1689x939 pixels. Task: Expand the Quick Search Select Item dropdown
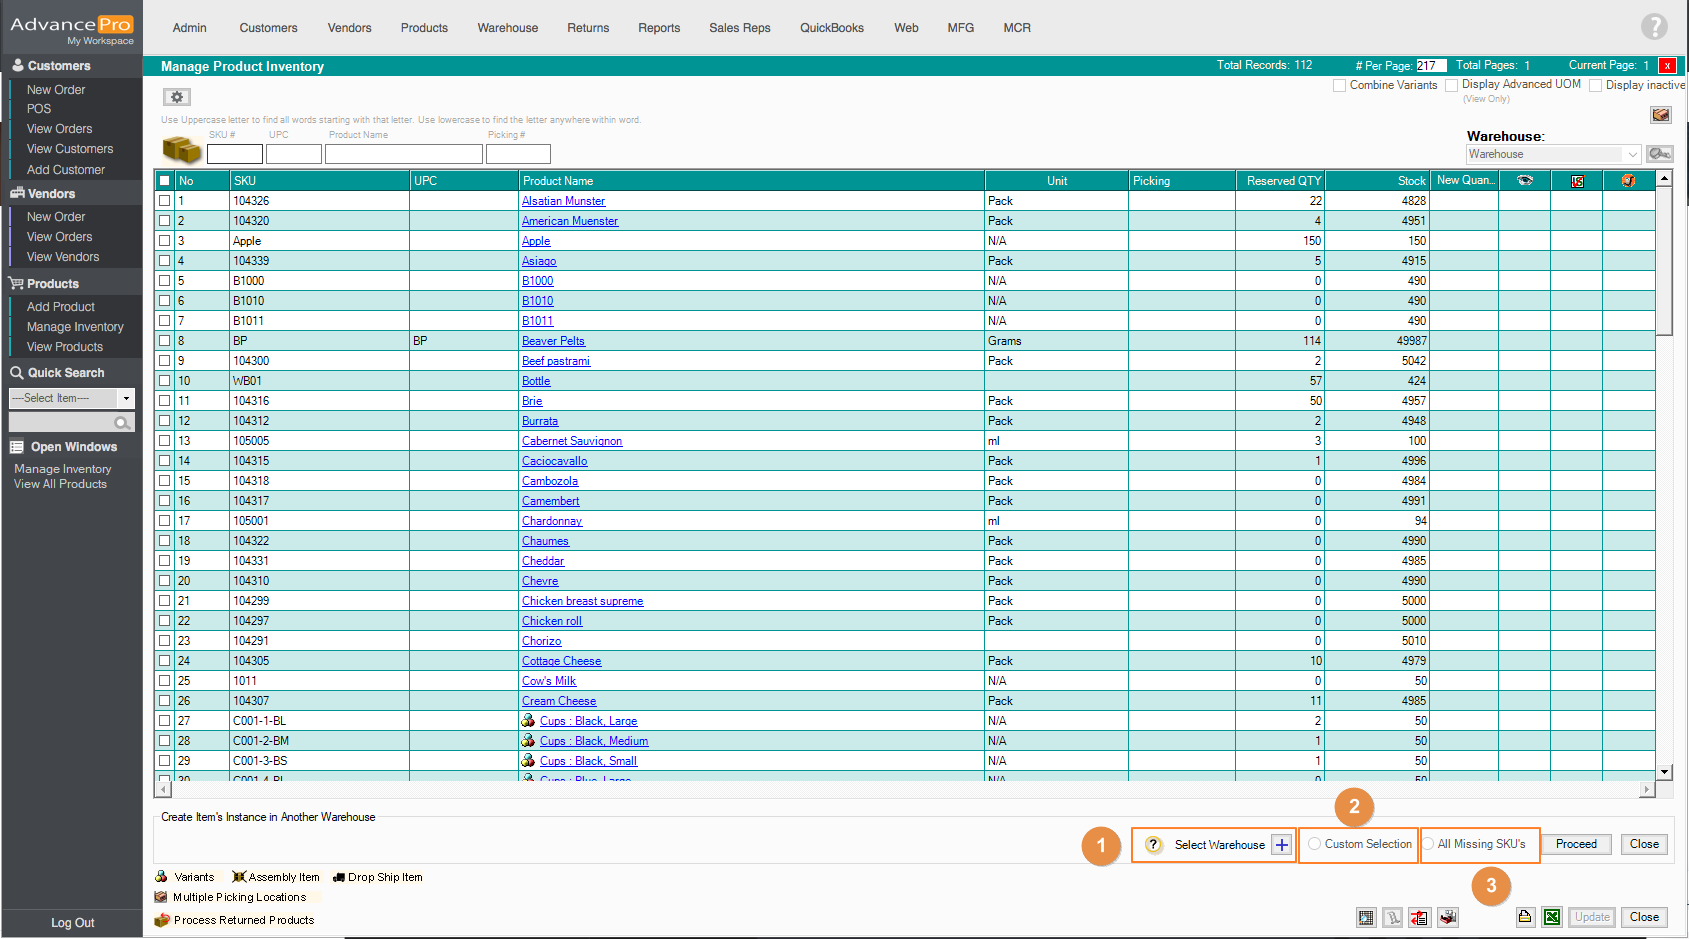tap(126, 398)
